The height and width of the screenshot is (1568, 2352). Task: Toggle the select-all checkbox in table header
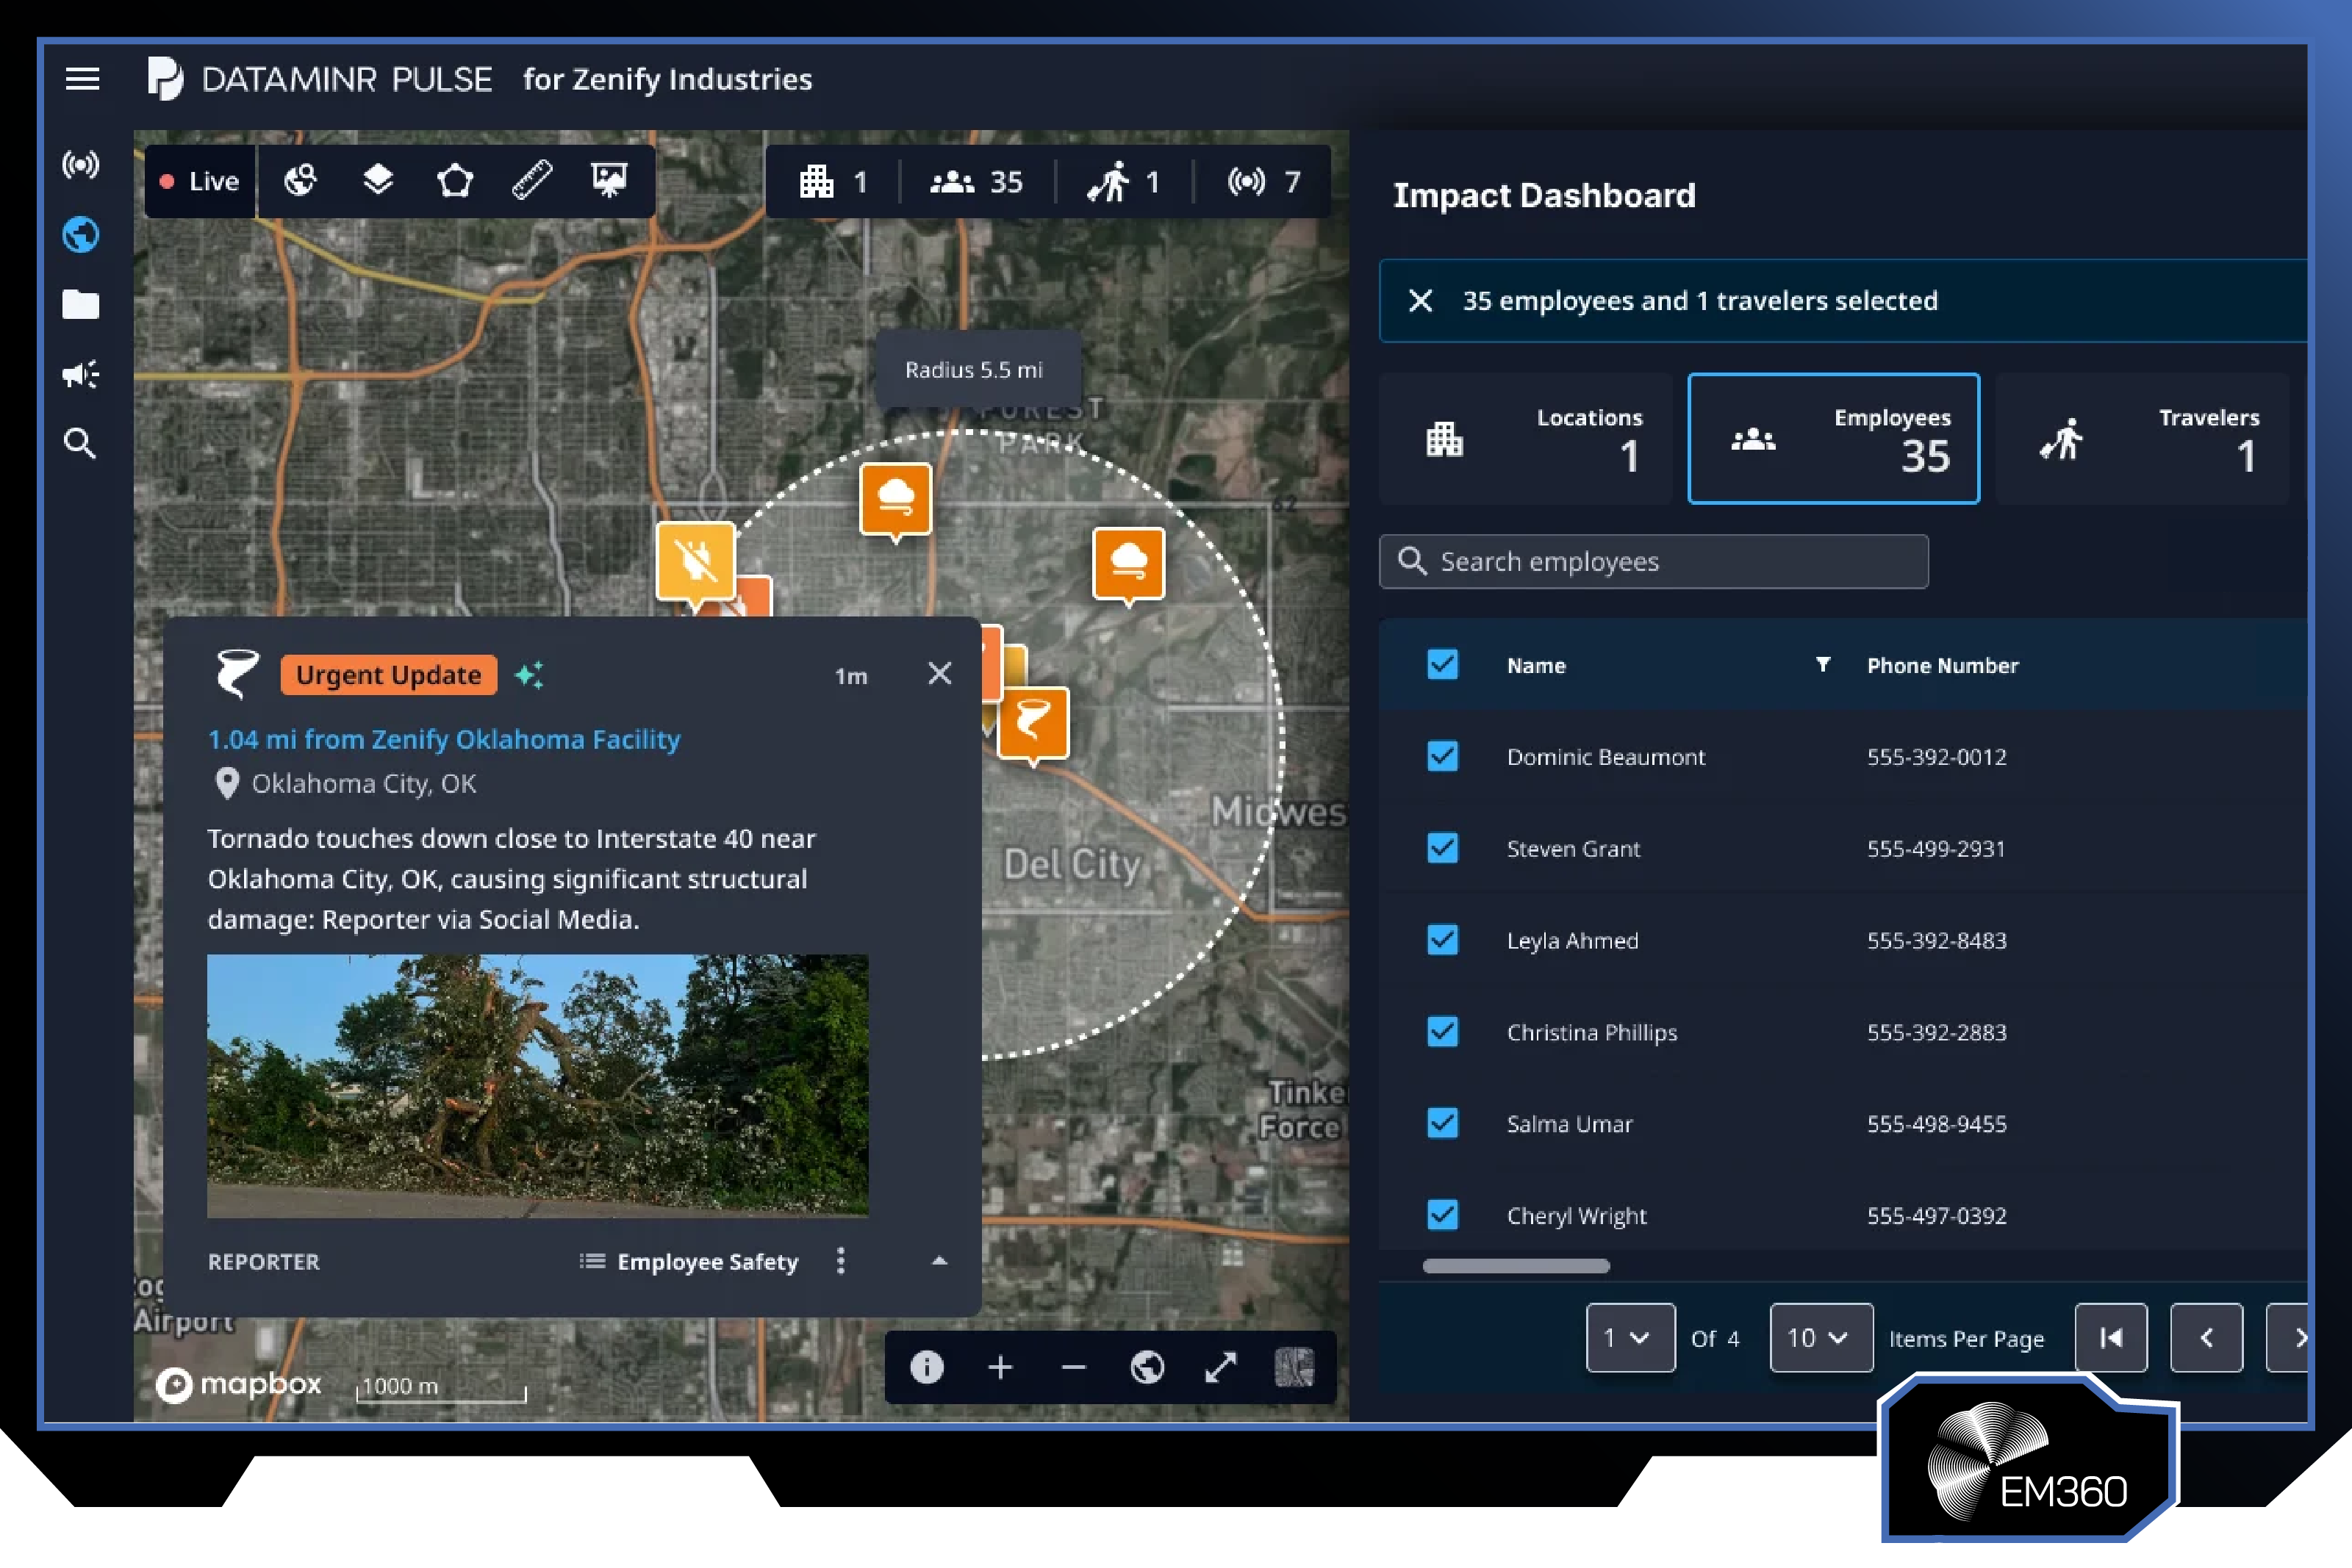pyautogui.click(x=1442, y=665)
